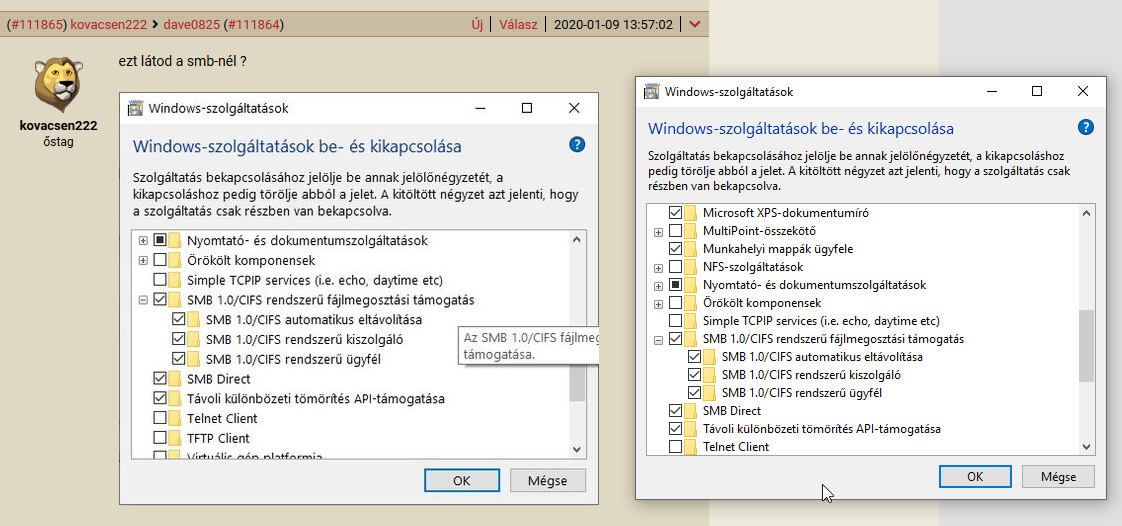Uncheck SMB Direct in left dialog
The width and height of the screenshot is (1122, 526).
tap(160, 378)
